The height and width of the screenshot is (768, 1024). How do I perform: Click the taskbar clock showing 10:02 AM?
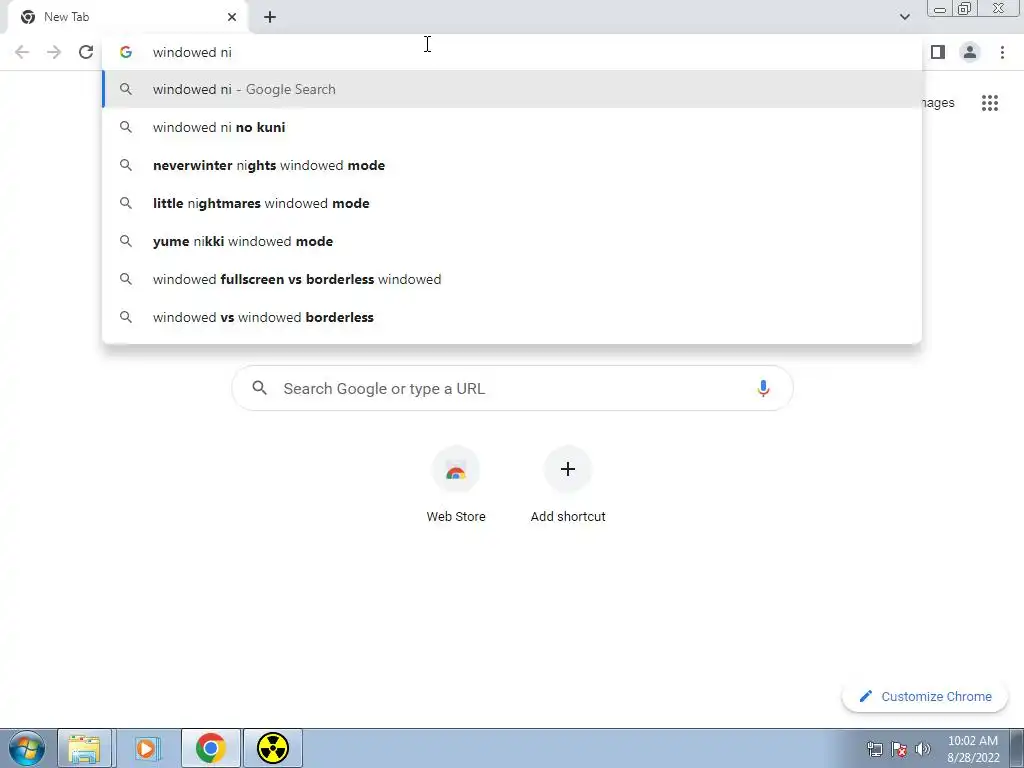[972, 749]
